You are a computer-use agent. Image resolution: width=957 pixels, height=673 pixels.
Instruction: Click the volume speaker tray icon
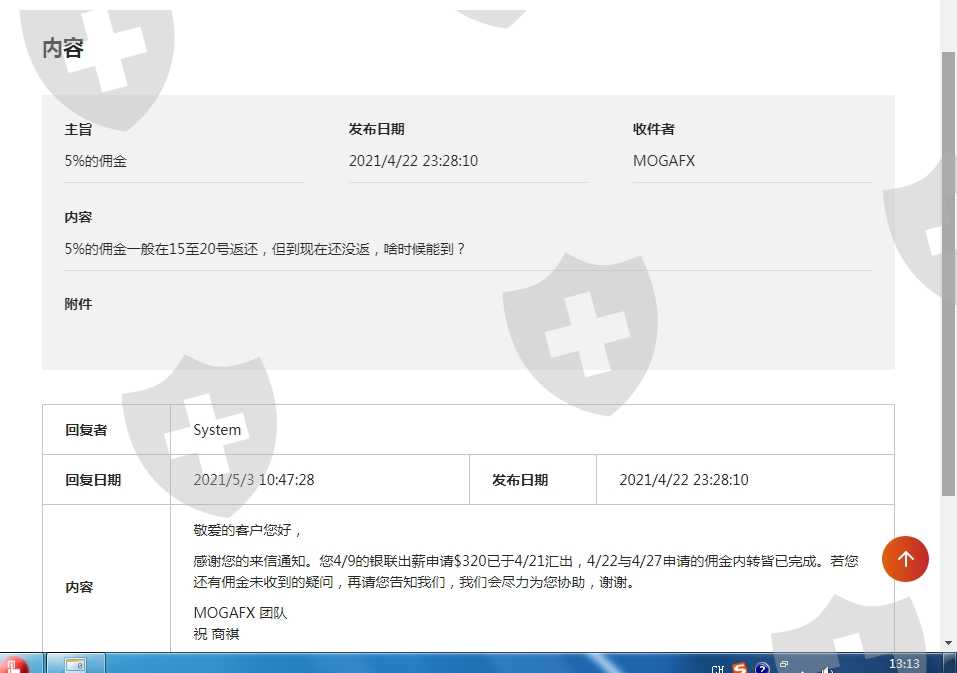point(826,670)
